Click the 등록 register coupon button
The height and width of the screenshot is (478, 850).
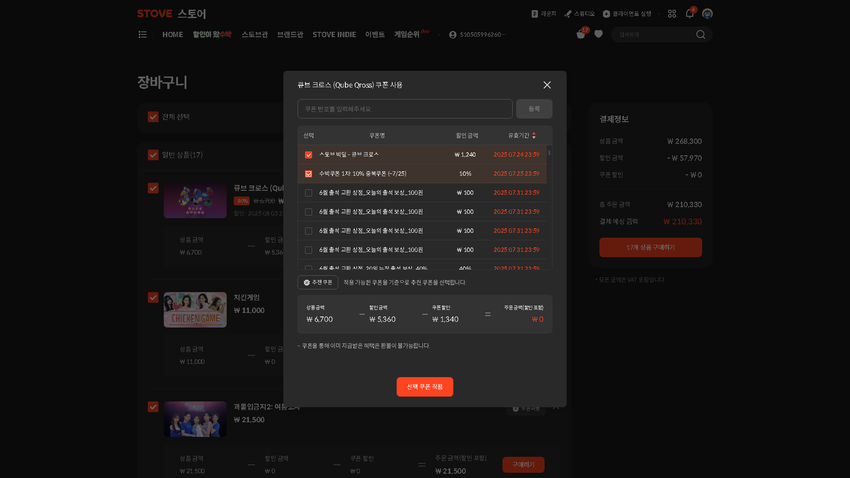pyautogui.click(x=534, y=109)
